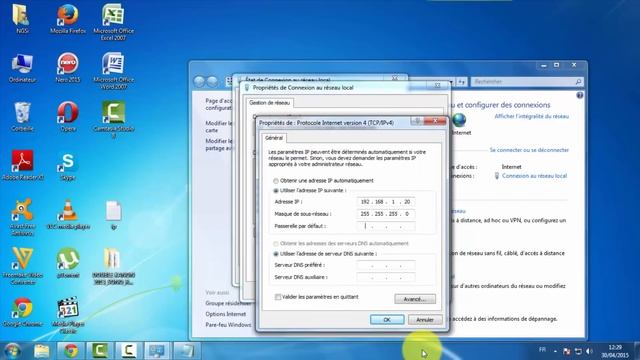Select the folder icon in the desktop's top-left corner
Viewport: 640px width, 360px height.
[x=22, y=19]
